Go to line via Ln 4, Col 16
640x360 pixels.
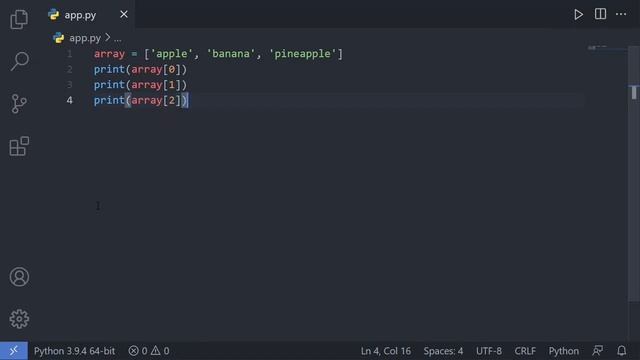pyautogui.click(x=386, y=351)
